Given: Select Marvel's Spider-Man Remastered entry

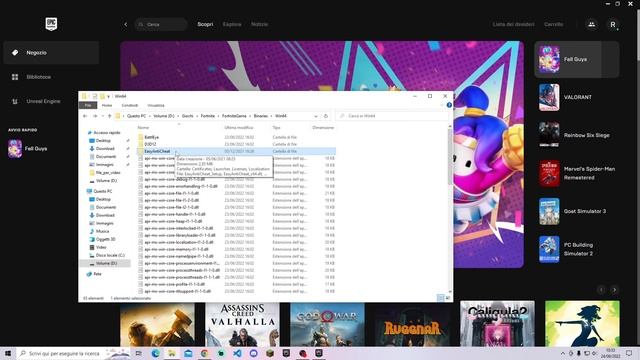Looking at the screenshot, I should coord(577,173).
